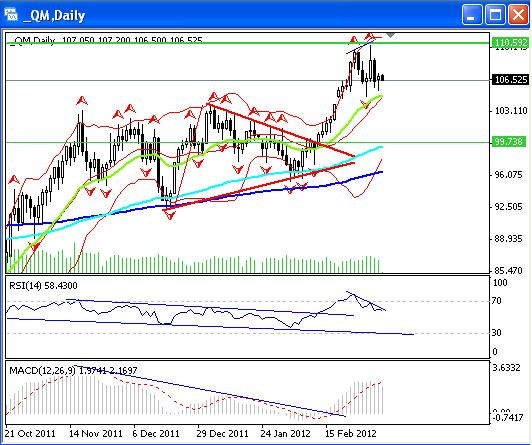
Task: Select the lower red ascending trendline
Action: point(259,187)
